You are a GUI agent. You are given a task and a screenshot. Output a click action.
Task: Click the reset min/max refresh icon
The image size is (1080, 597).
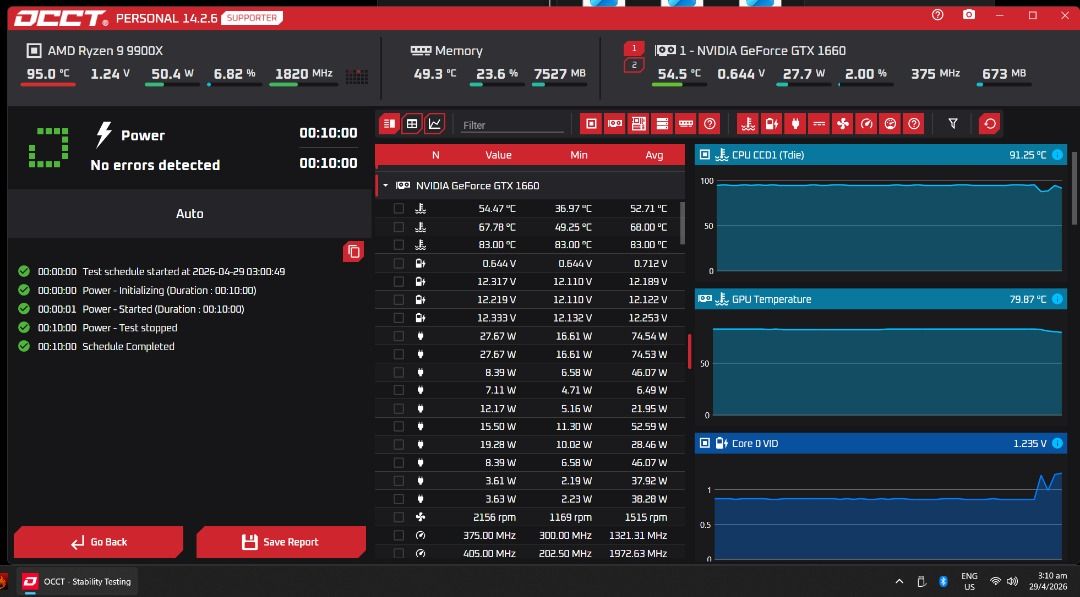(x=990, y=124)
